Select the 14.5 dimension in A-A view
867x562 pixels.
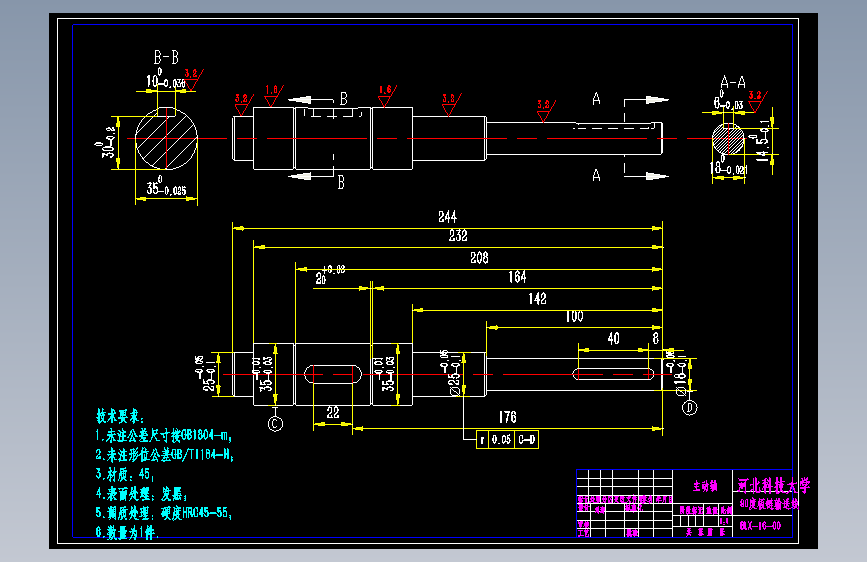[x=763, y=142]
